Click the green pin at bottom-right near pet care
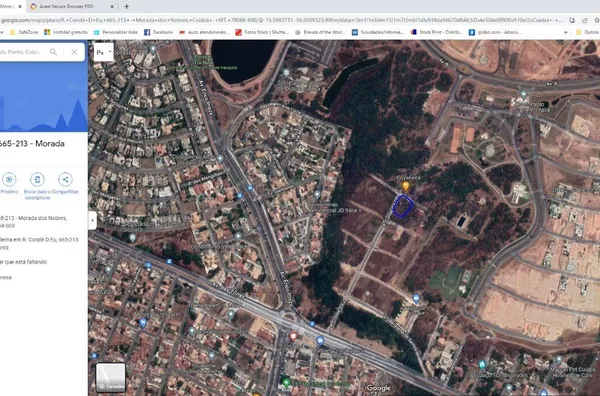The image size is (600, 396). pyautogui.click(x=559, y=359)
